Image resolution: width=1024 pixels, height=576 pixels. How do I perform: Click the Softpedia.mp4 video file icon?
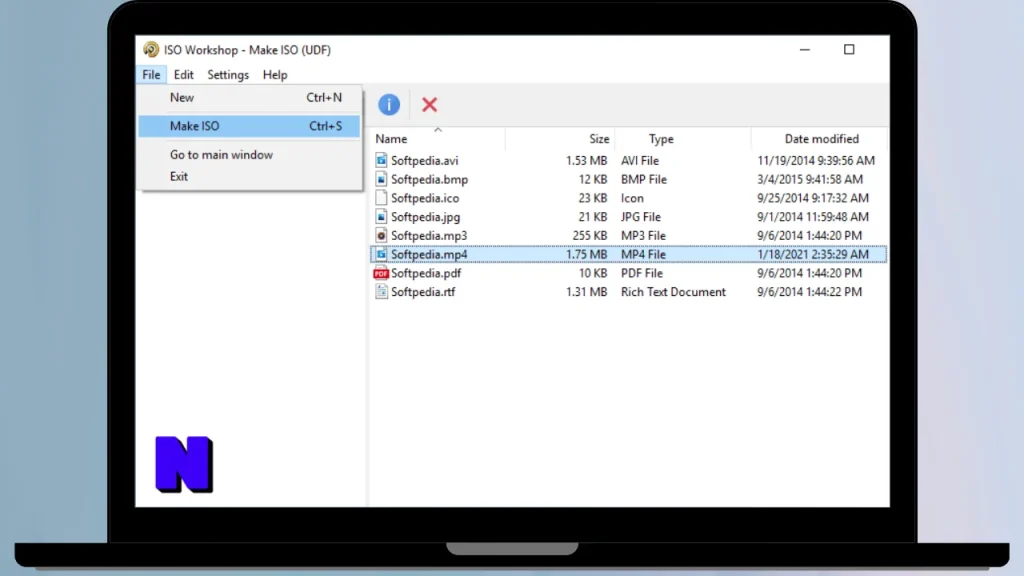[381, 254]
